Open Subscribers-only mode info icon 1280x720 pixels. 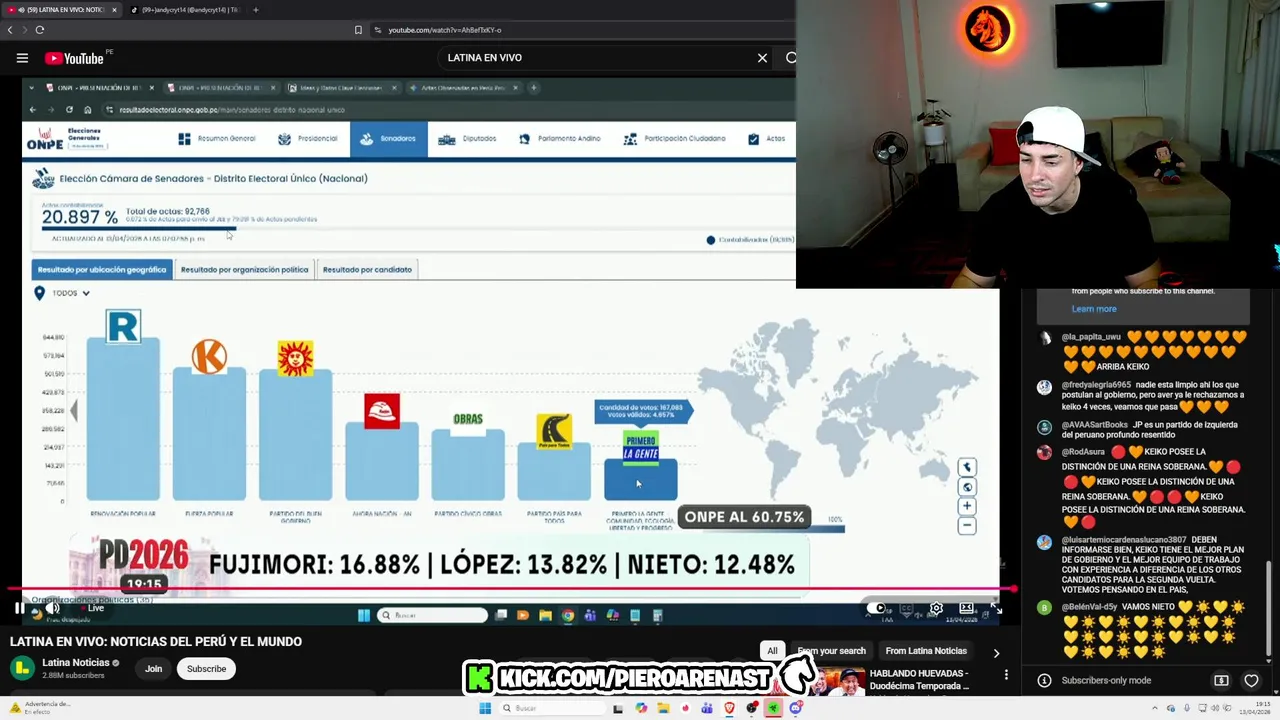pyautogui.click(x=1044, y=680)
